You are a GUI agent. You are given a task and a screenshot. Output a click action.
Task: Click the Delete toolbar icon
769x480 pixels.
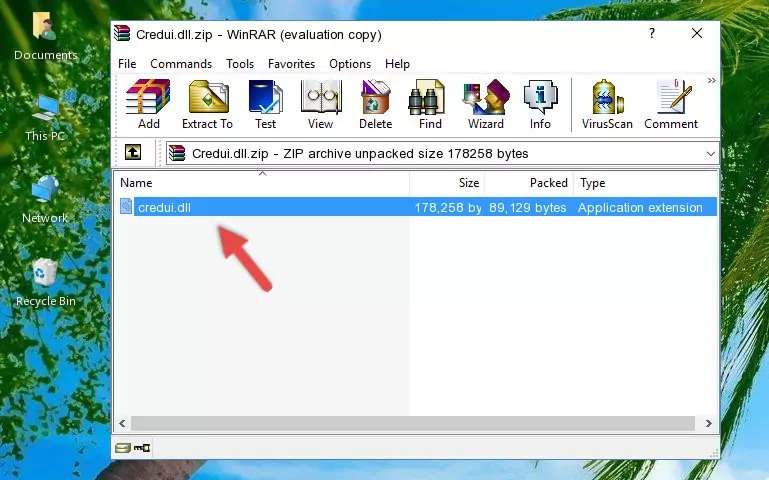[x=375, y=104]
